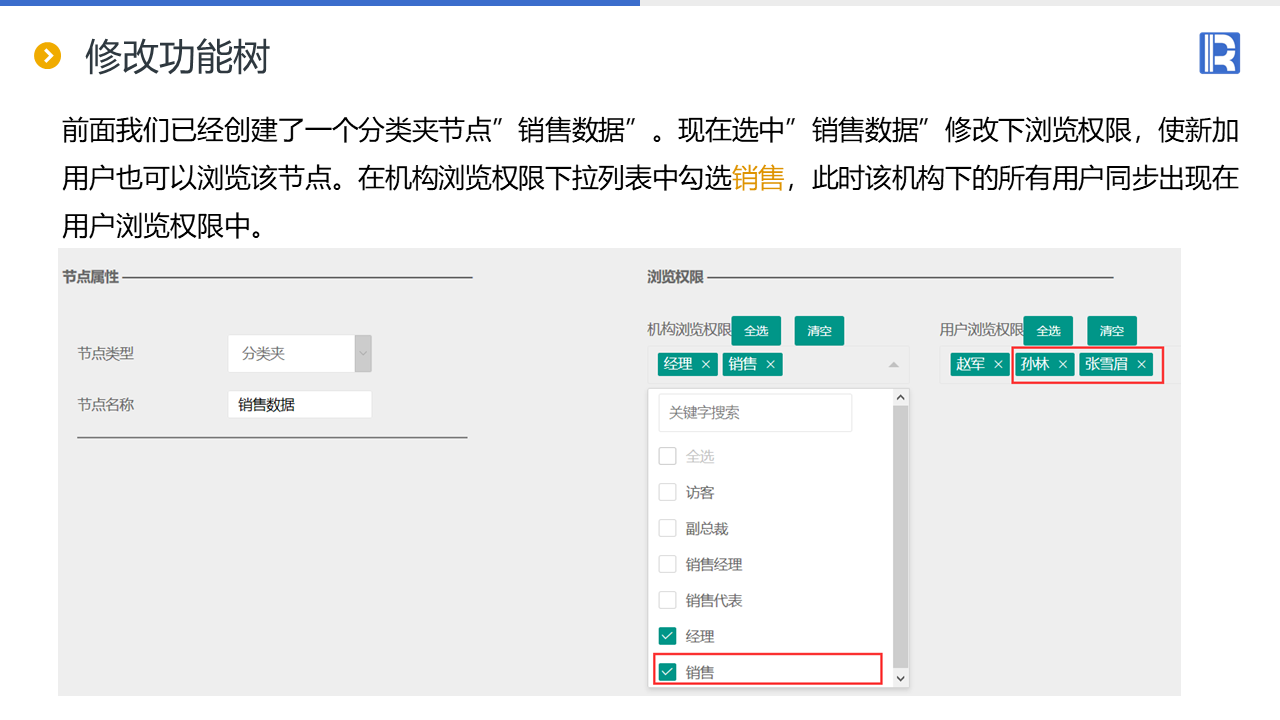Click the blue R logo icon
Screen dimensions: 1280x720
1219,53
